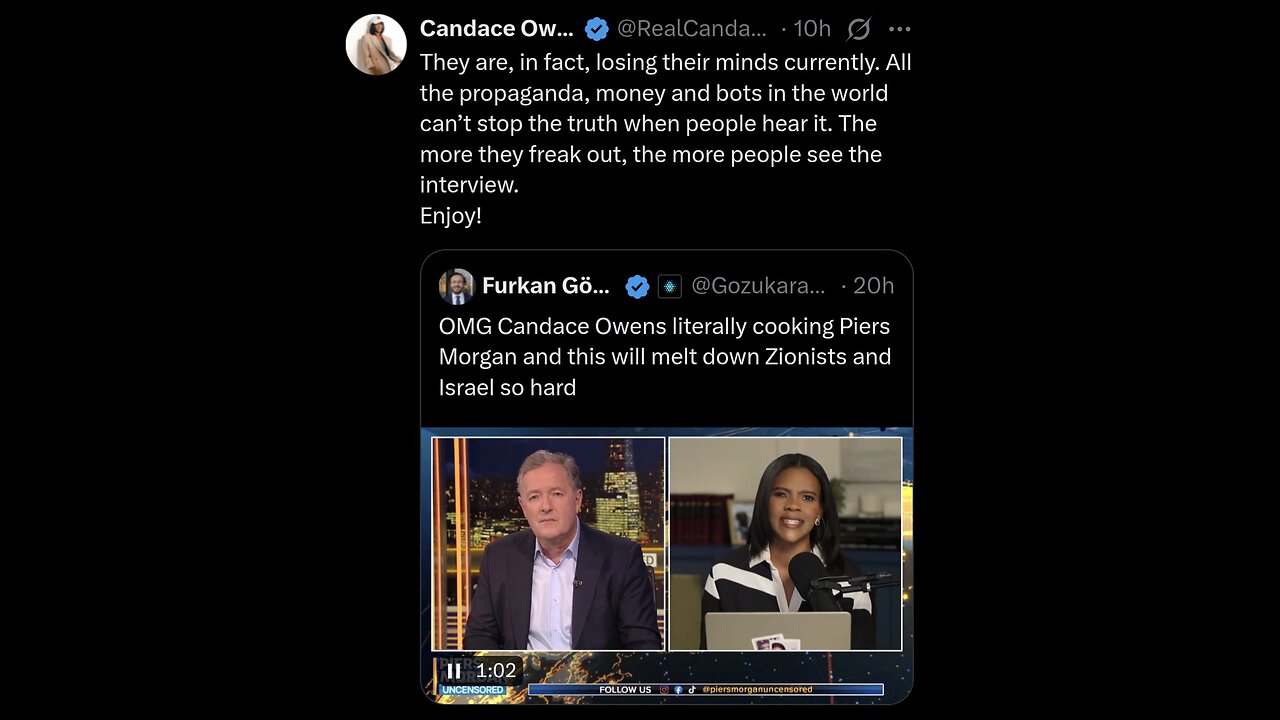Image resolution: width=1280 pixels, height=720 pixels.
Task: Pause the playing video
Action: (x=453, y=671)
